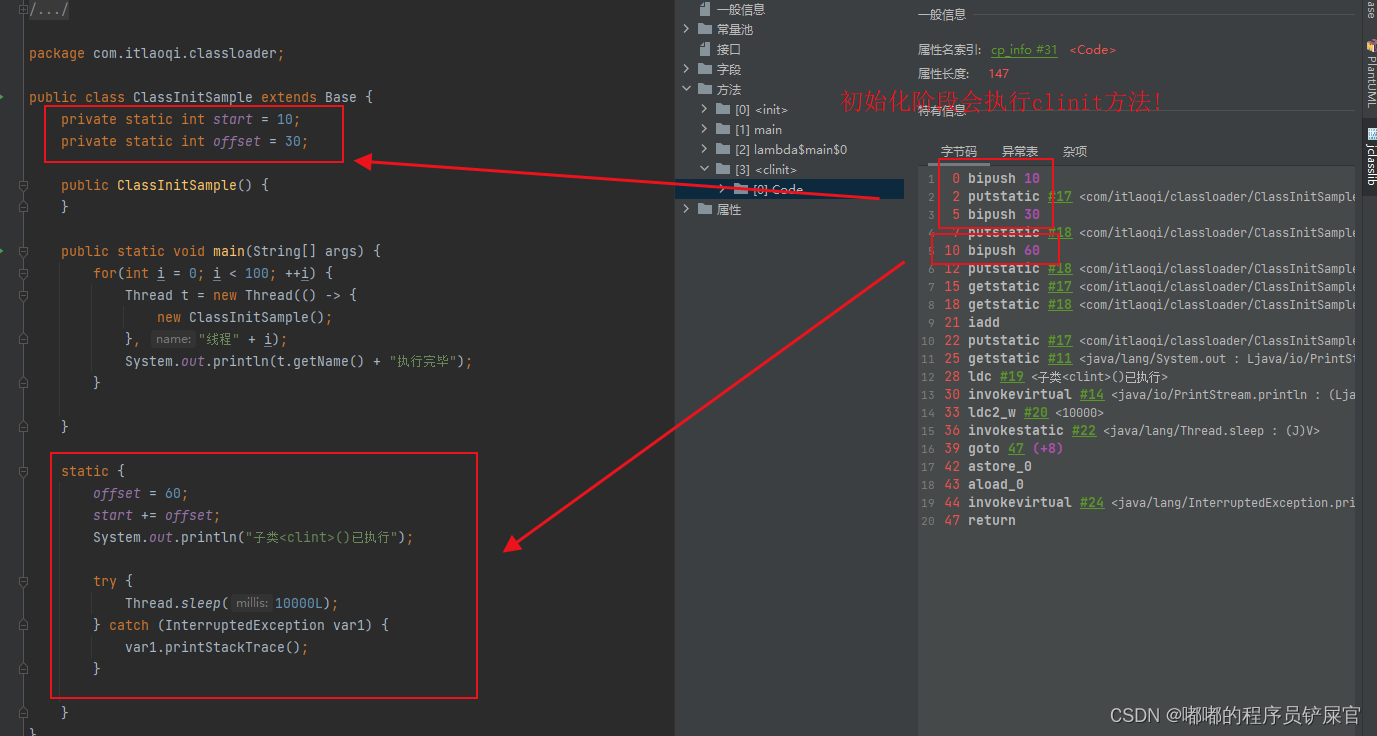Screen dimensions: 1377x736
Task: Expand the [2] lambda$main$0 node
Action: pos(704,149)
